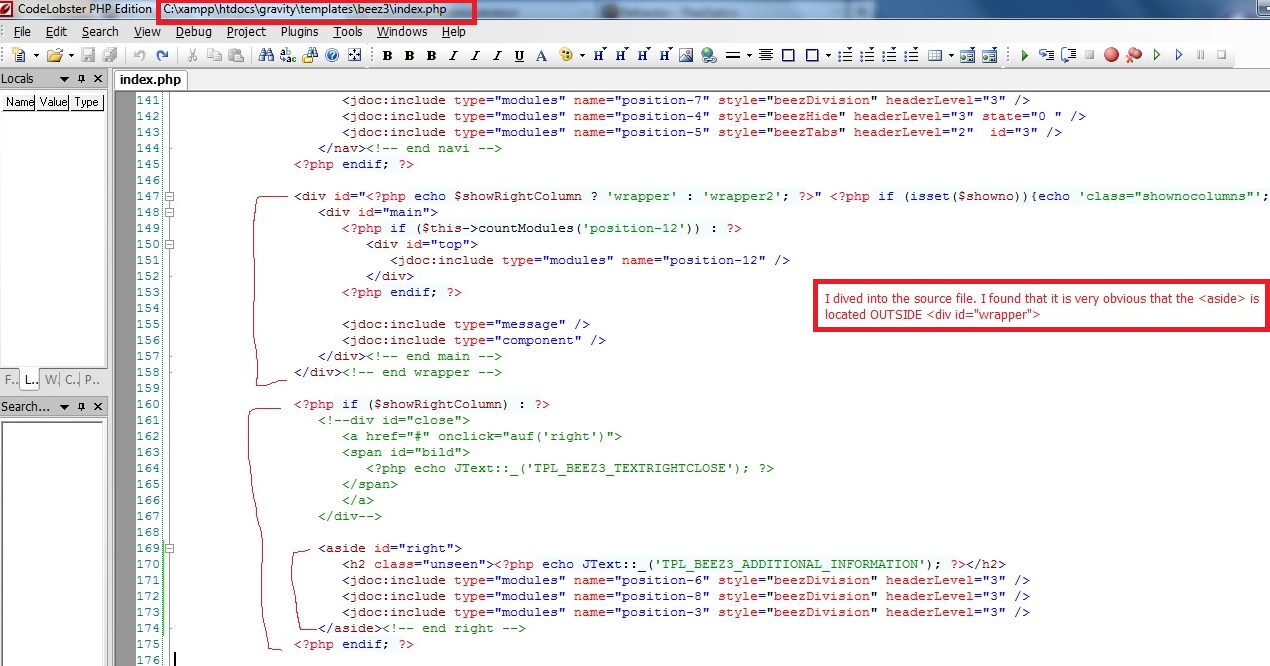The width and height of the screenshot is (1270, 666).
Task: Open the File menu
Action: 22,32
